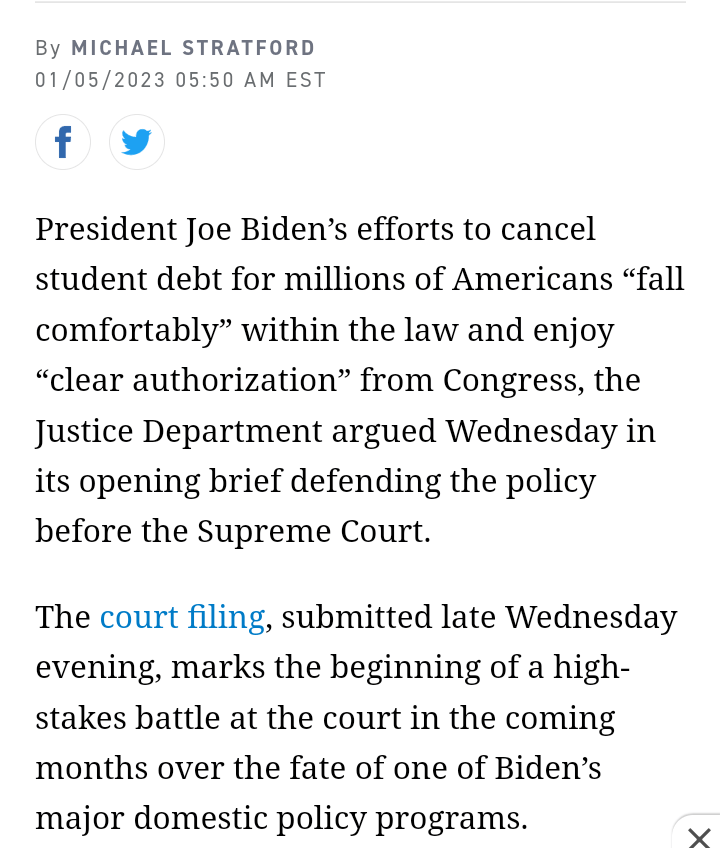This screenshot has width=720, height=848.
Task: Click the phrase "millions of Americans"
Action: click(448, 279)
